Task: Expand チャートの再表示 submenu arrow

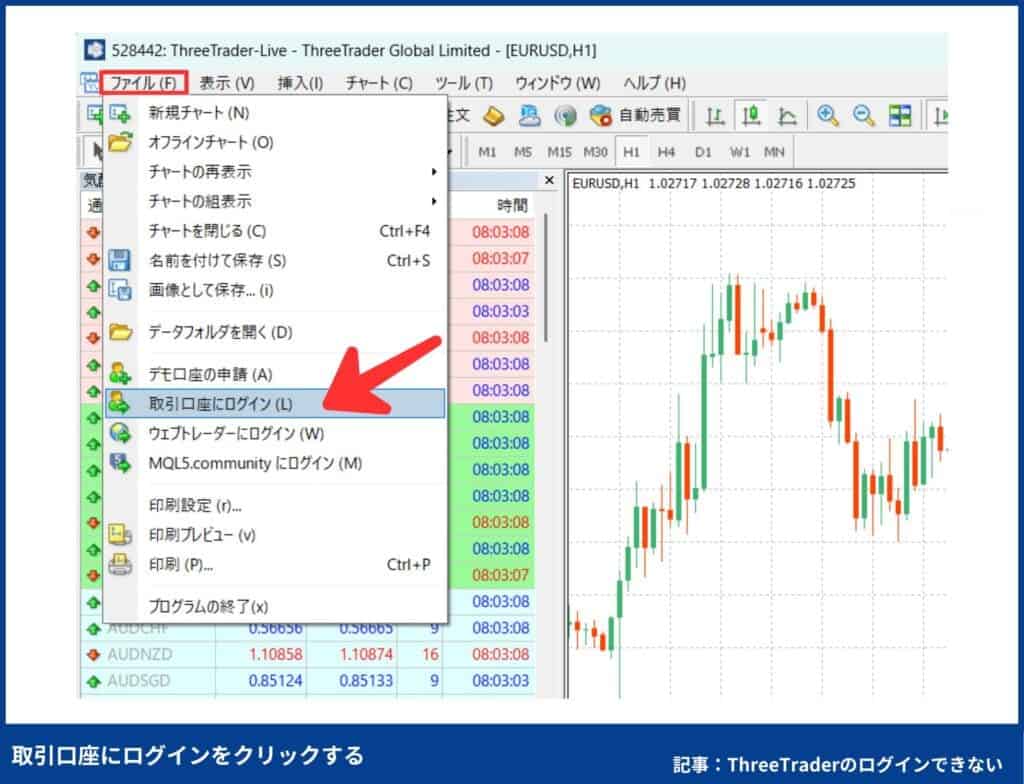Action: click(434, 172)
